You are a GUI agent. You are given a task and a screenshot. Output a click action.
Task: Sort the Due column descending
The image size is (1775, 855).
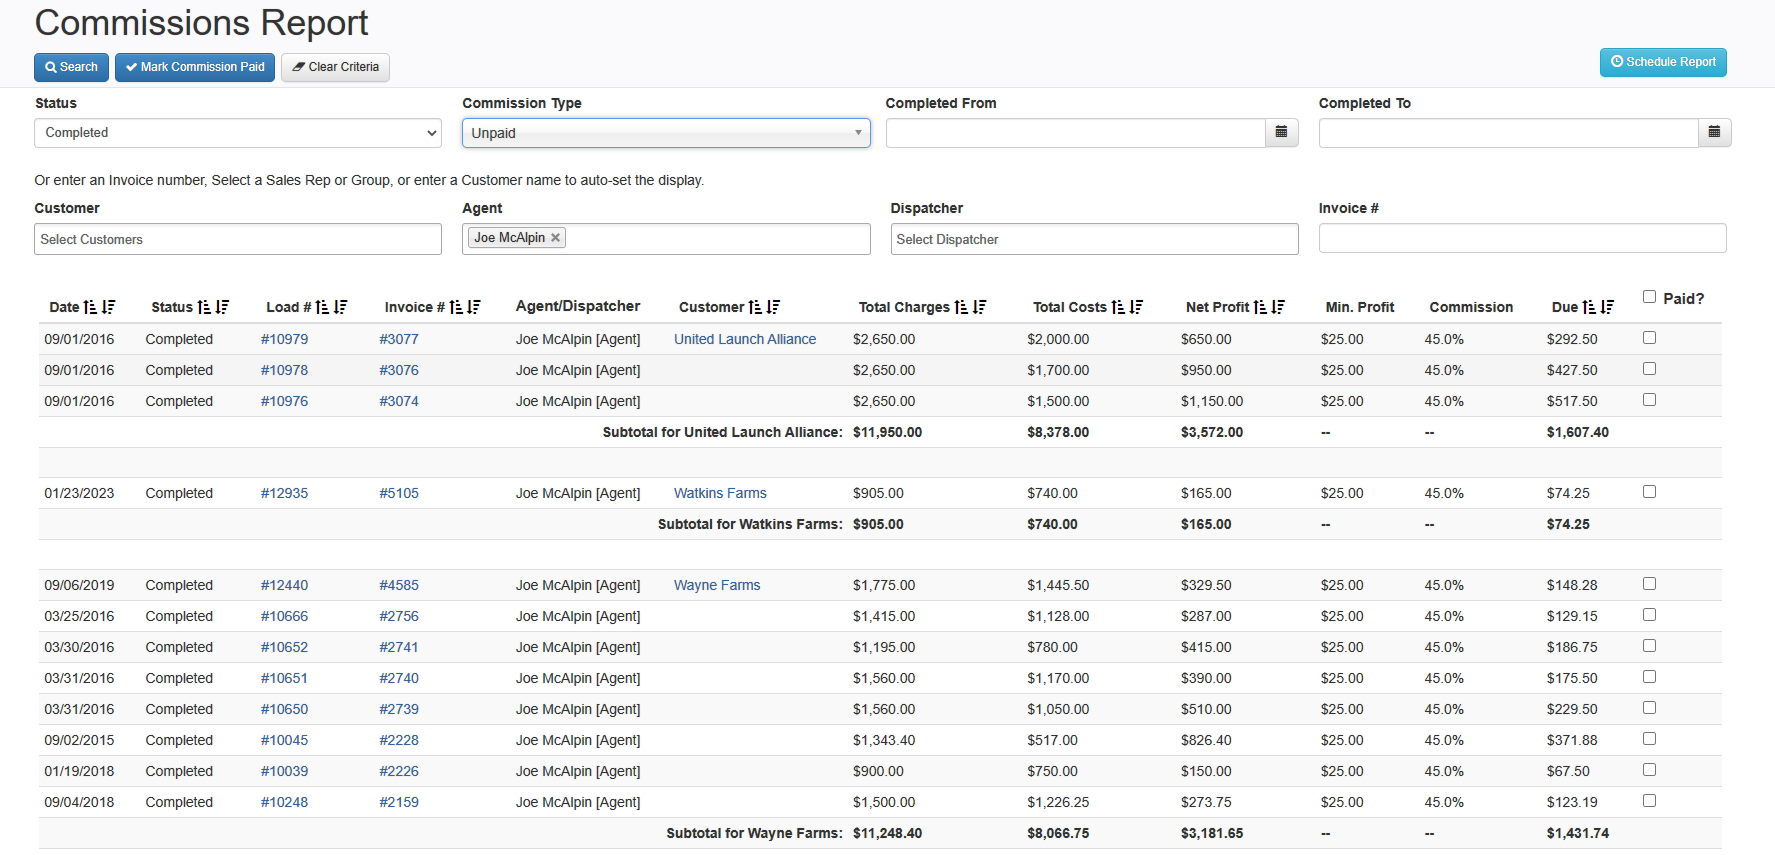click(1607, 308)
